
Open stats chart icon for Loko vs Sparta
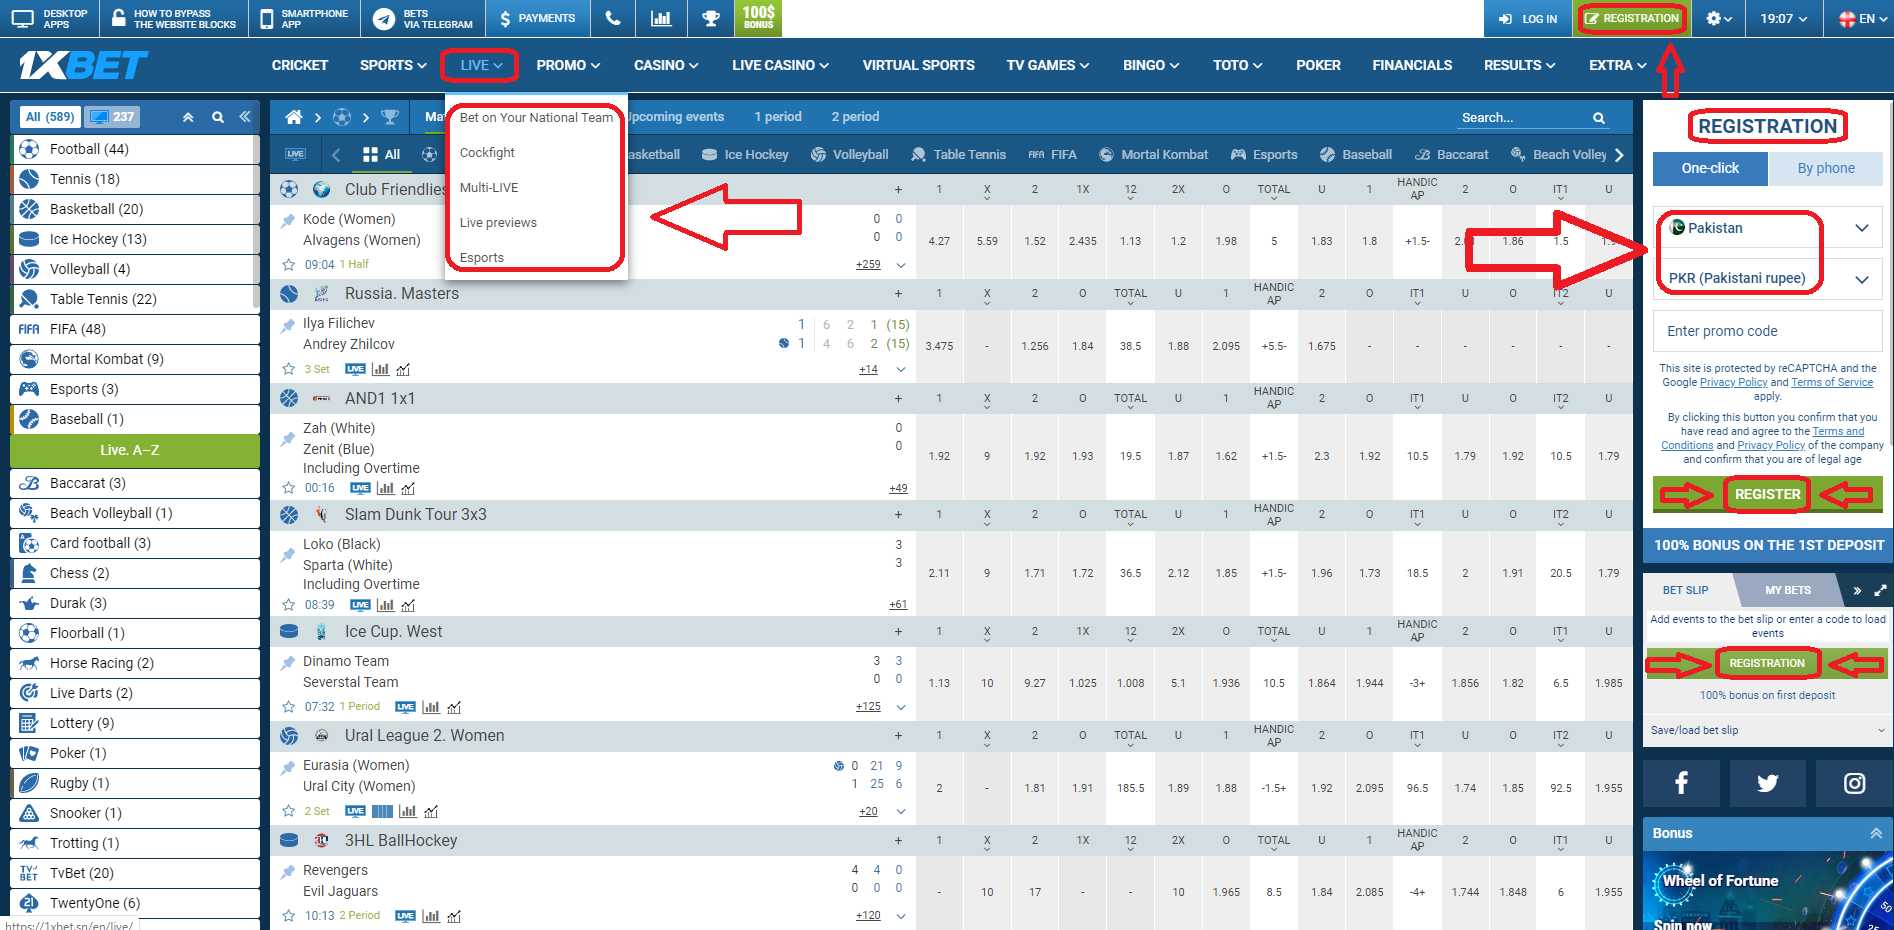tap(385, 605)
